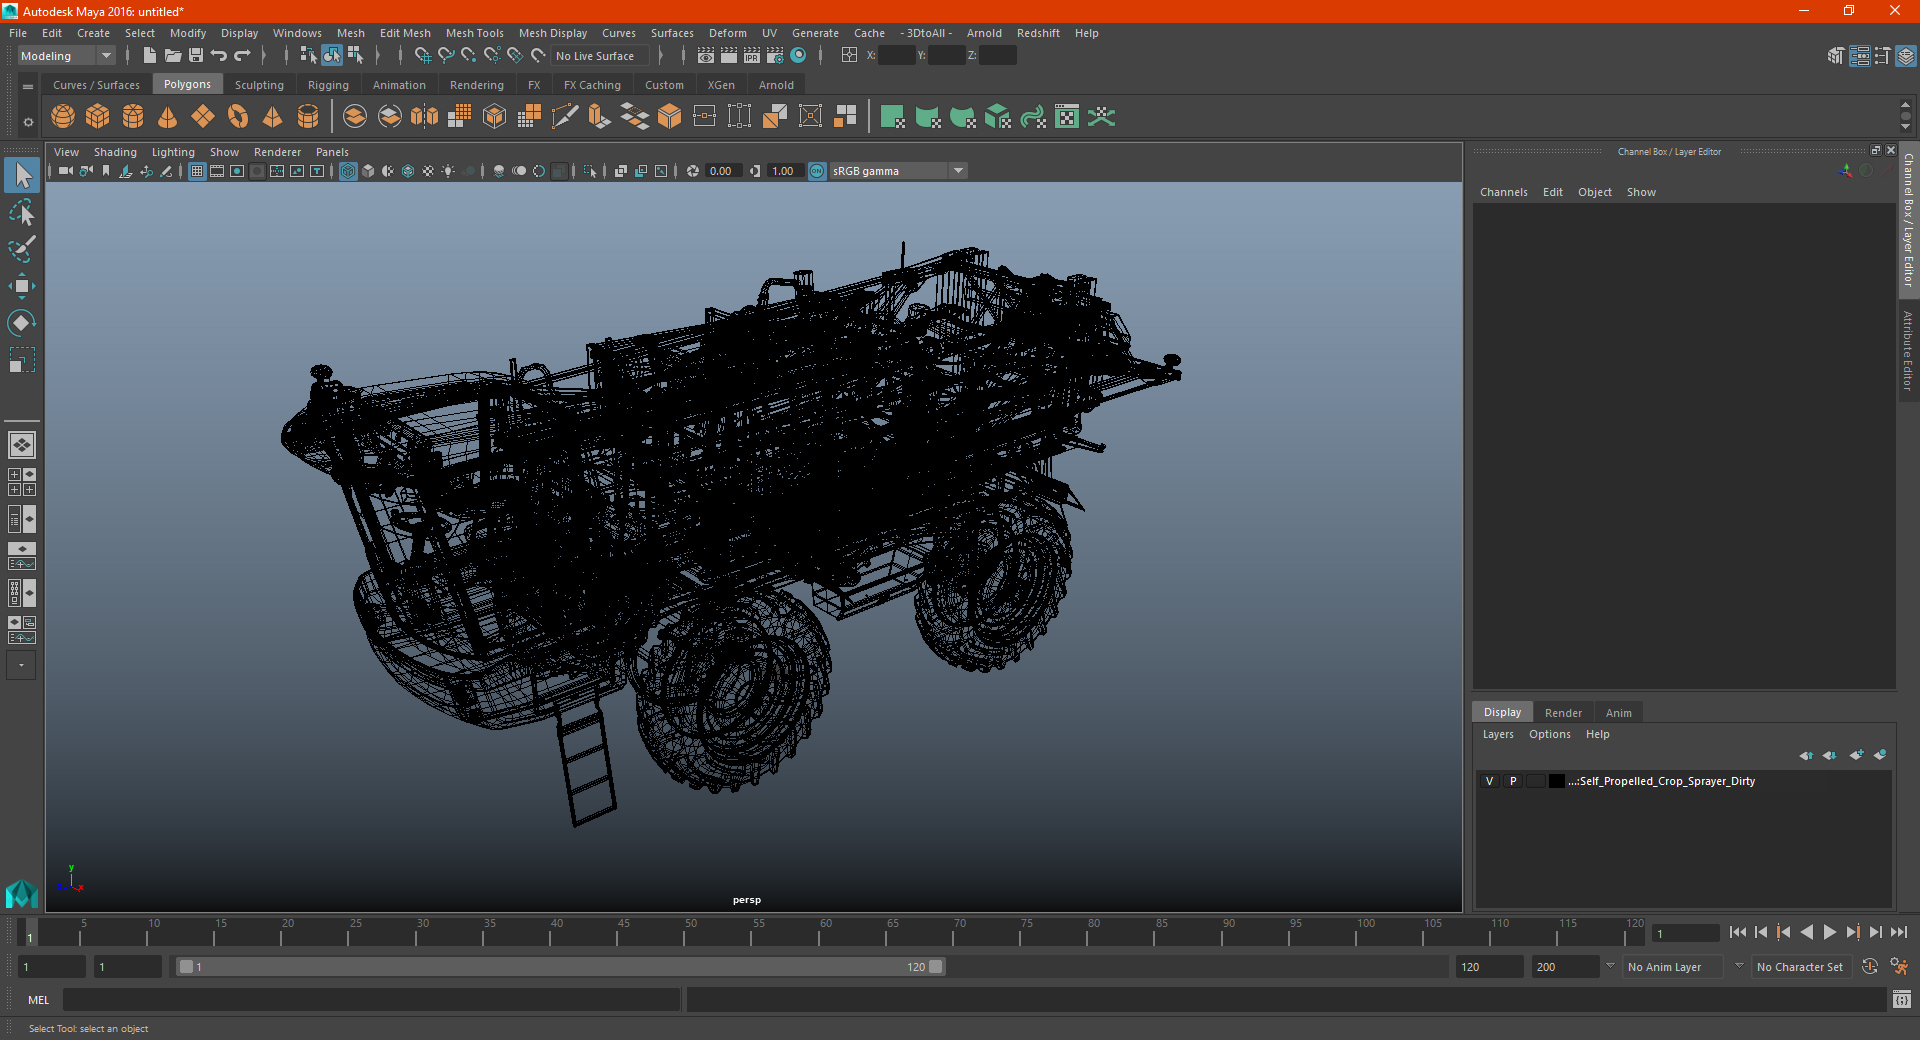Create new empty layer icon
Viewport: 1920px width, 1040px height.
coord(1856,755)
